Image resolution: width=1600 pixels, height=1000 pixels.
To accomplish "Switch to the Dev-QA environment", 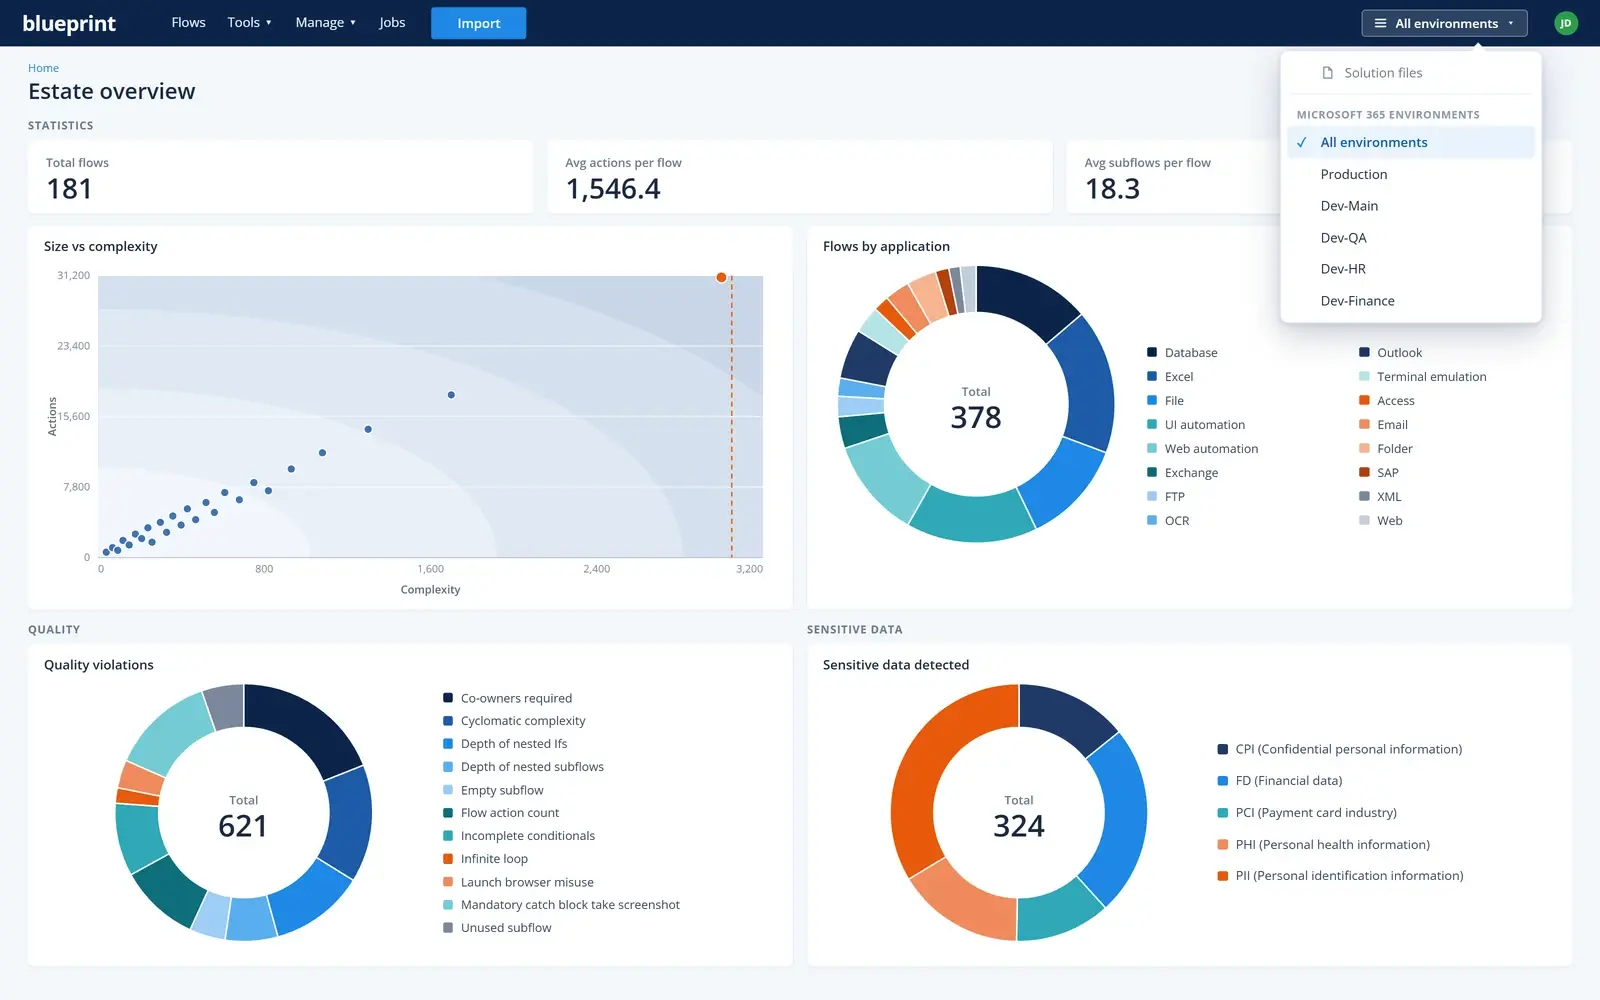I will click(1410, 238).
